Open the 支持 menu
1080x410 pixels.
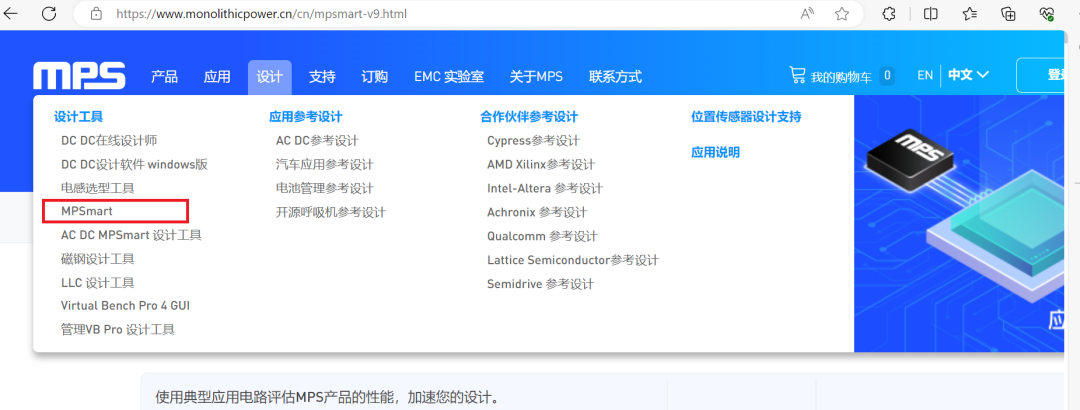coord(322,76)
